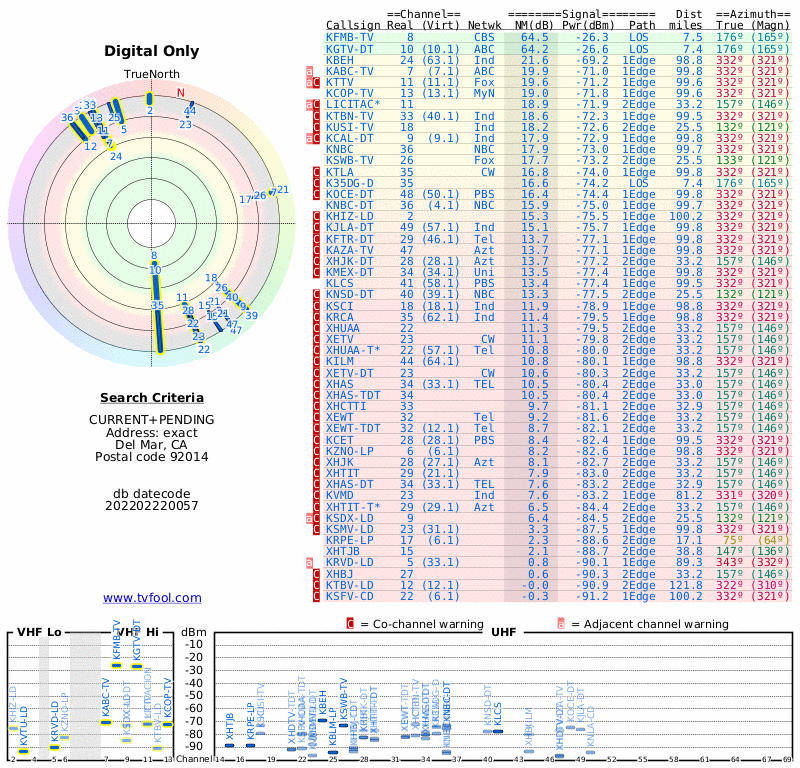Select KCAL-DT in the callsign column

[350, 138]
